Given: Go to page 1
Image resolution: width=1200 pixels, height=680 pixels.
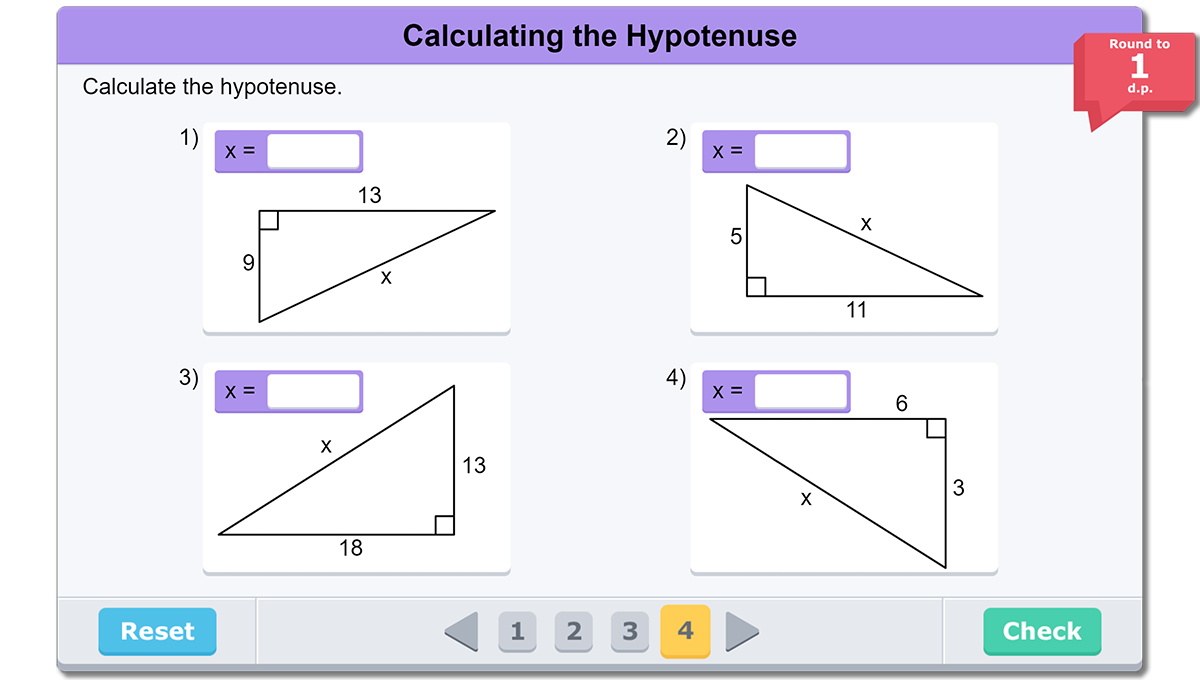Looking at the screenshot, I should point(517,631).
